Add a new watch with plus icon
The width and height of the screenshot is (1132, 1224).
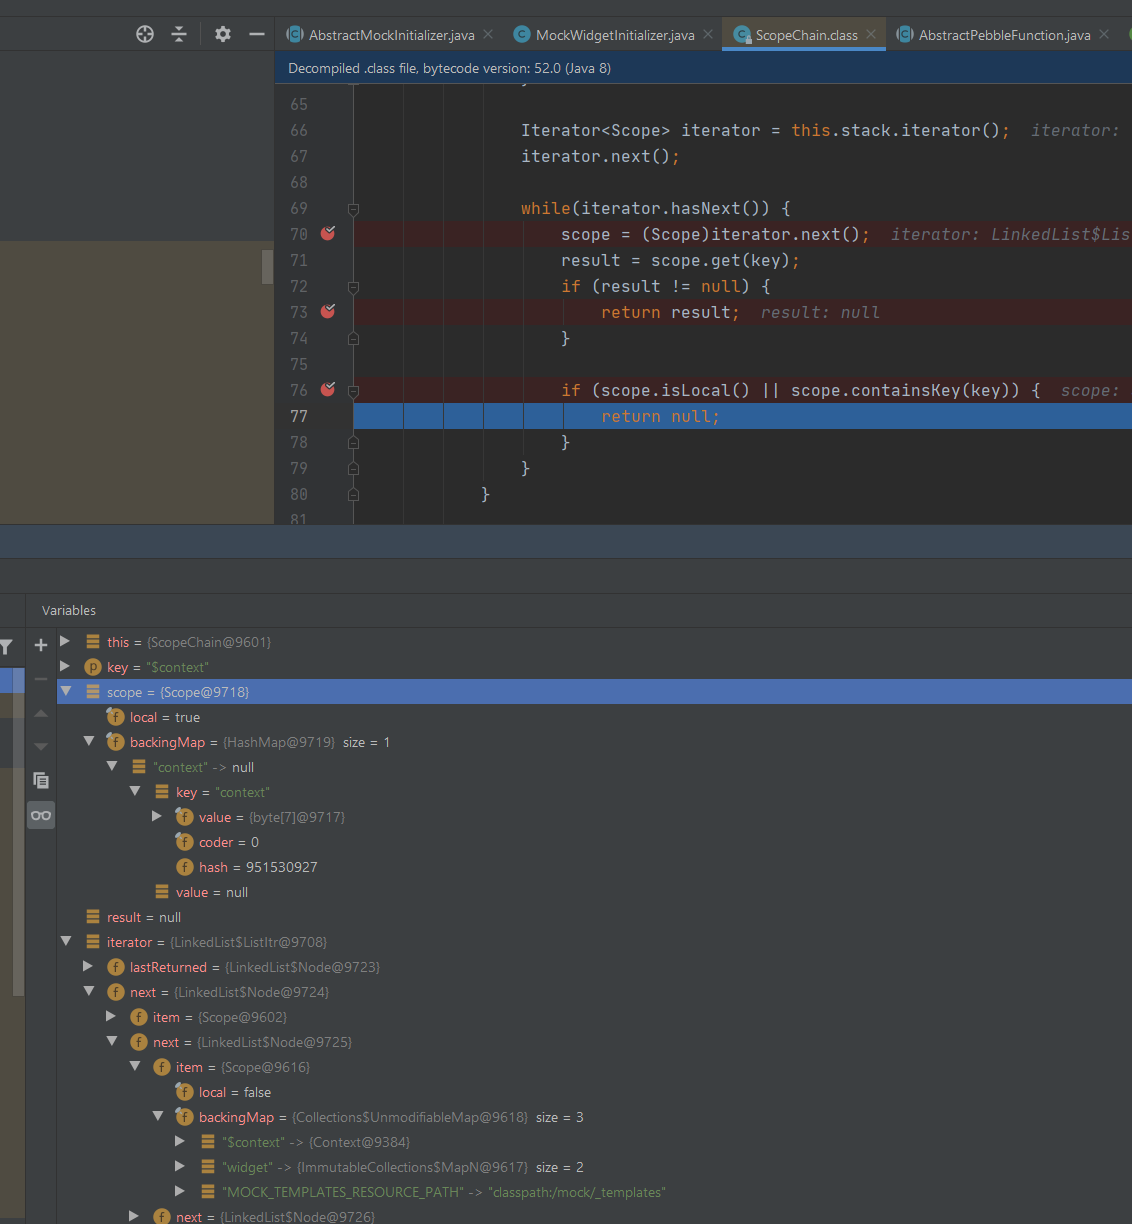tap(41, 645)
